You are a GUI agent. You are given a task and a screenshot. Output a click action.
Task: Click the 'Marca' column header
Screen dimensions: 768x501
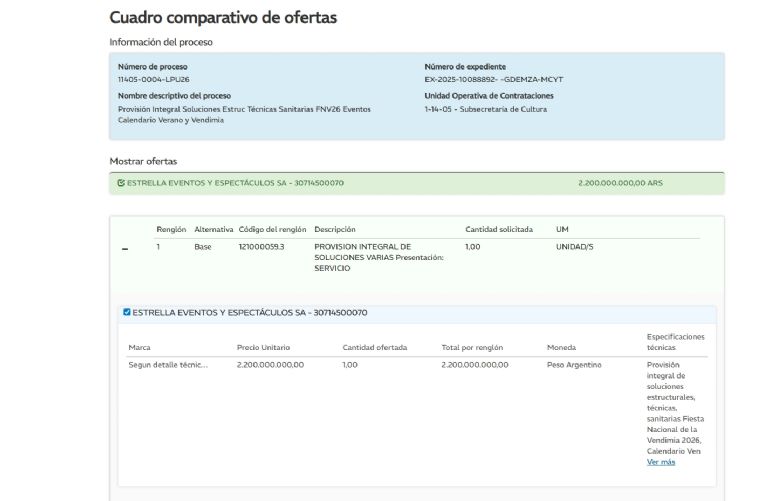tap(140, 348)
